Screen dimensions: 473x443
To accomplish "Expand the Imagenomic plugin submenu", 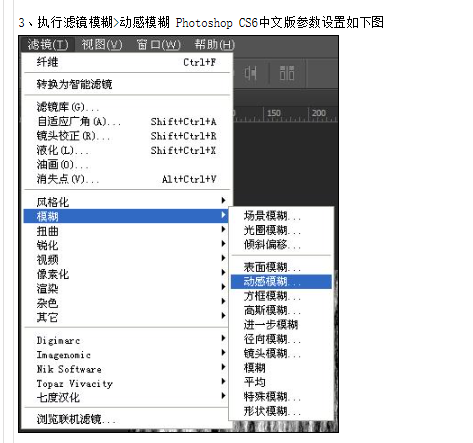I will tap(127, 354).
